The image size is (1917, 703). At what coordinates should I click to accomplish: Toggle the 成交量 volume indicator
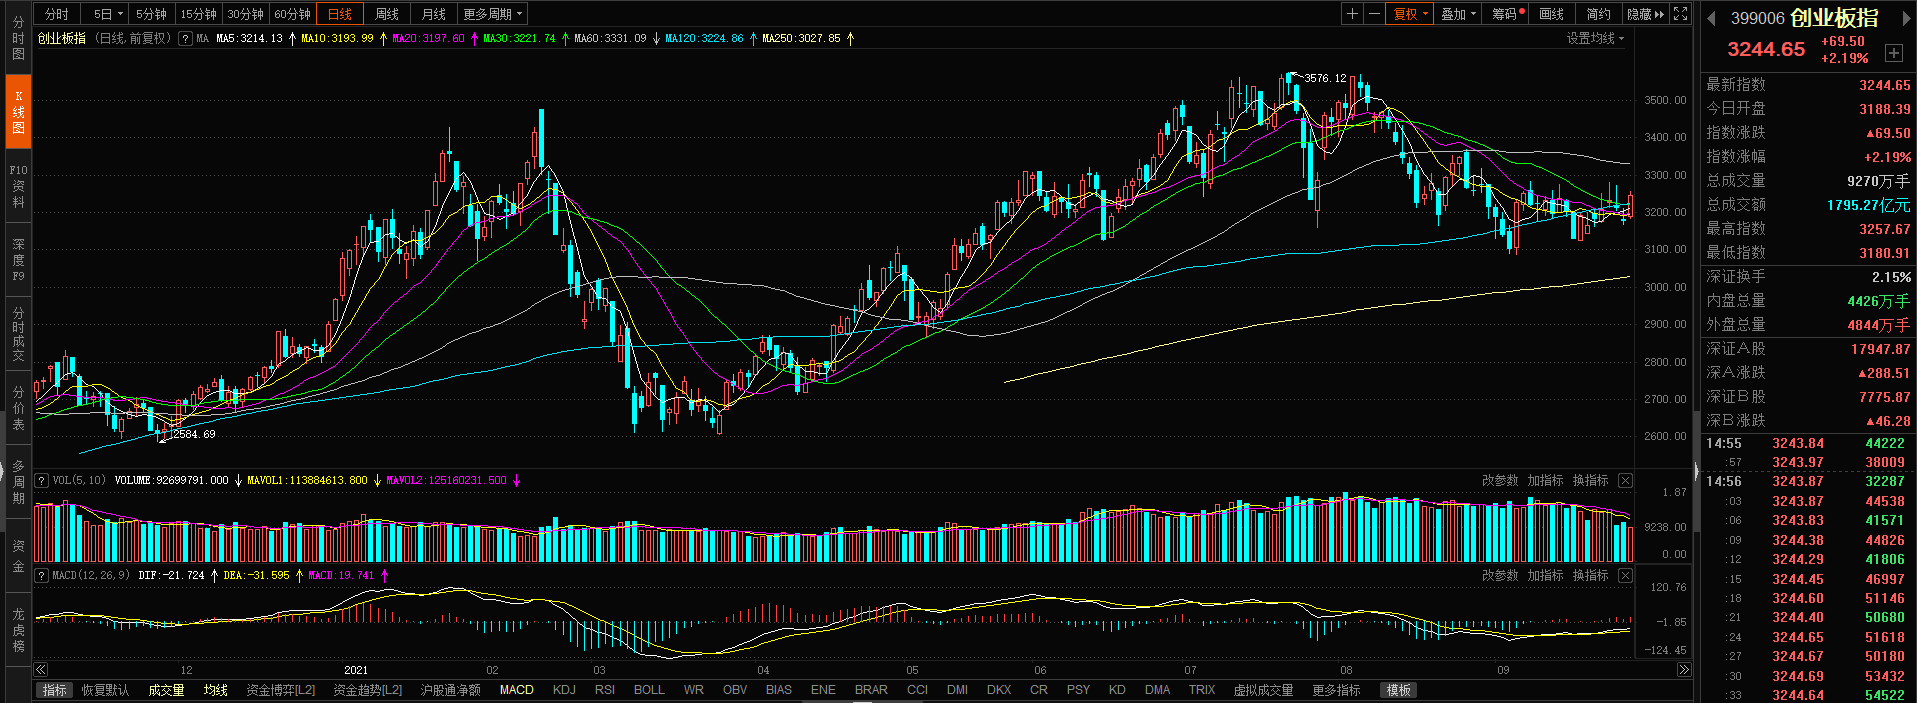pyautogui.click(x=166, y=690)
